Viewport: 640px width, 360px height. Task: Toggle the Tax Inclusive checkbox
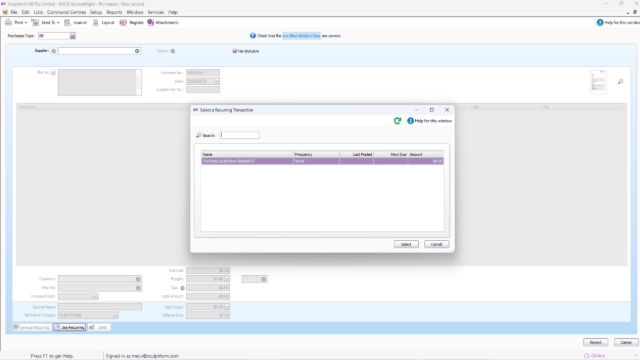pyautogui.click(x=235, y=51)
